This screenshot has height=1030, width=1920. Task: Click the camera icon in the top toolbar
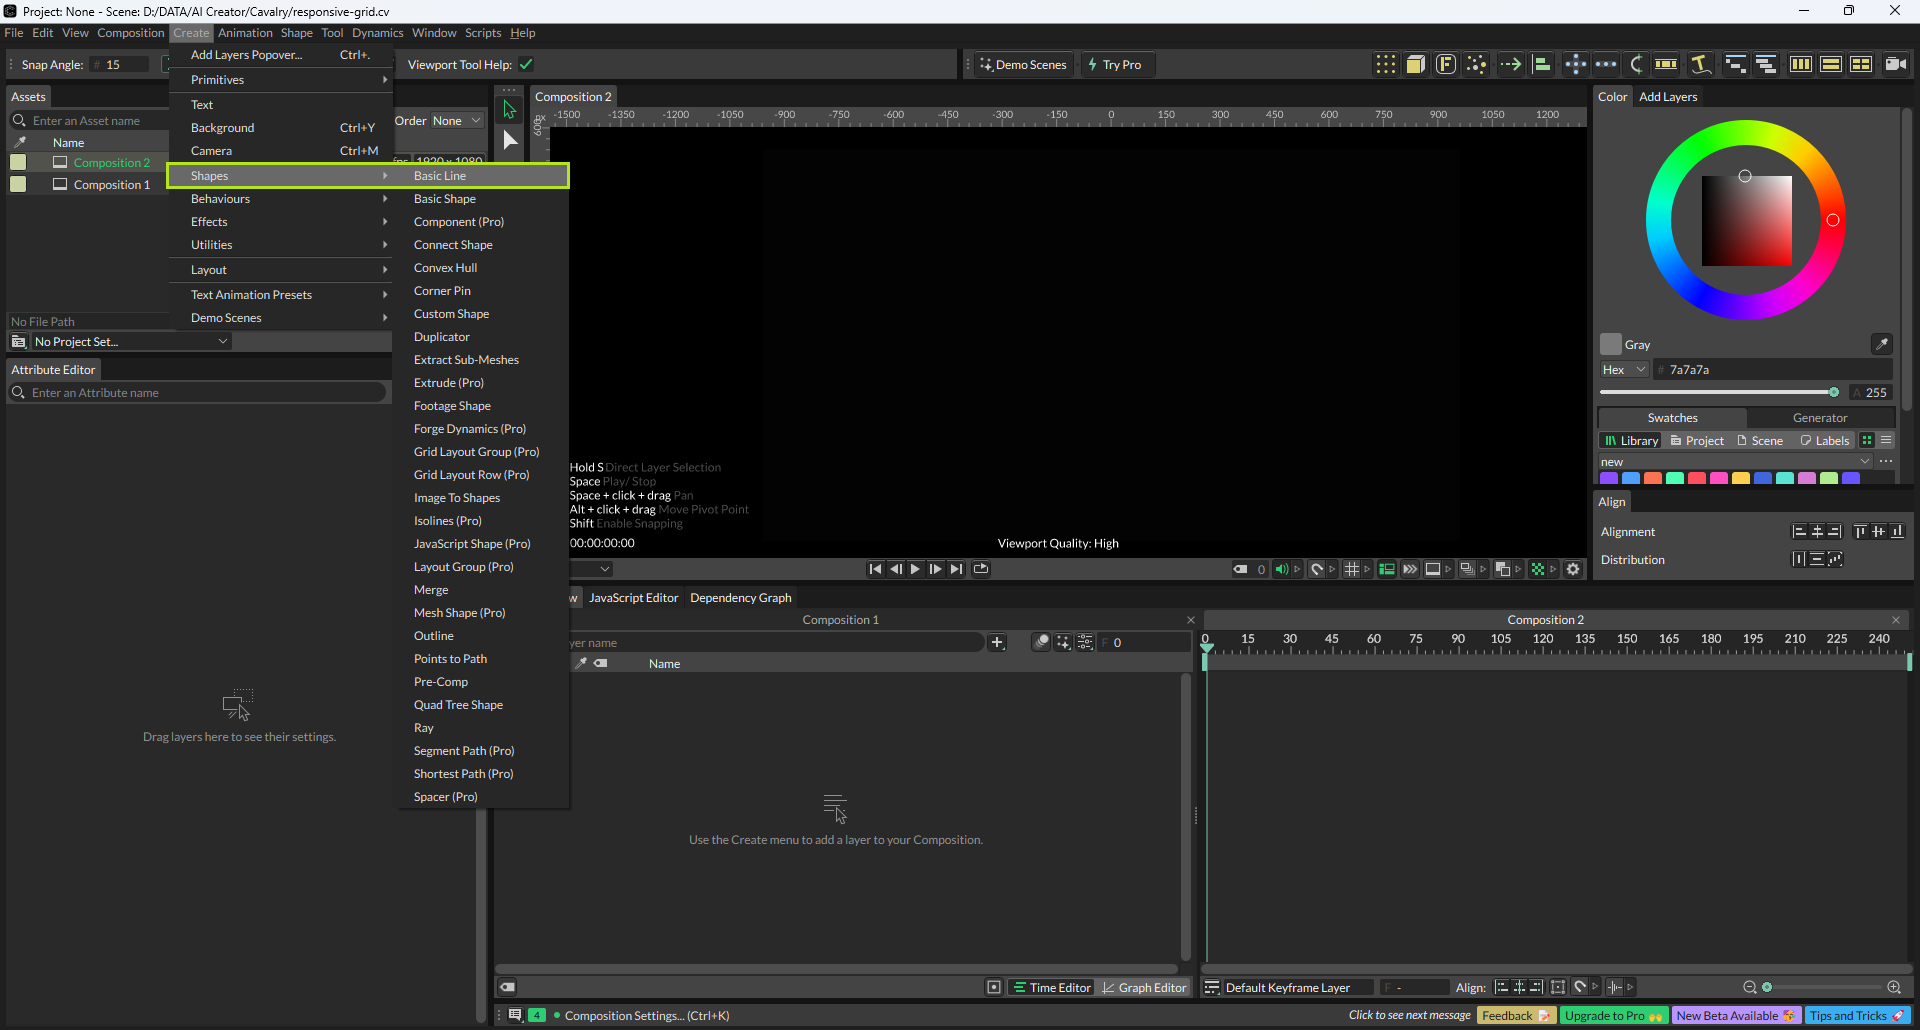1895,64
